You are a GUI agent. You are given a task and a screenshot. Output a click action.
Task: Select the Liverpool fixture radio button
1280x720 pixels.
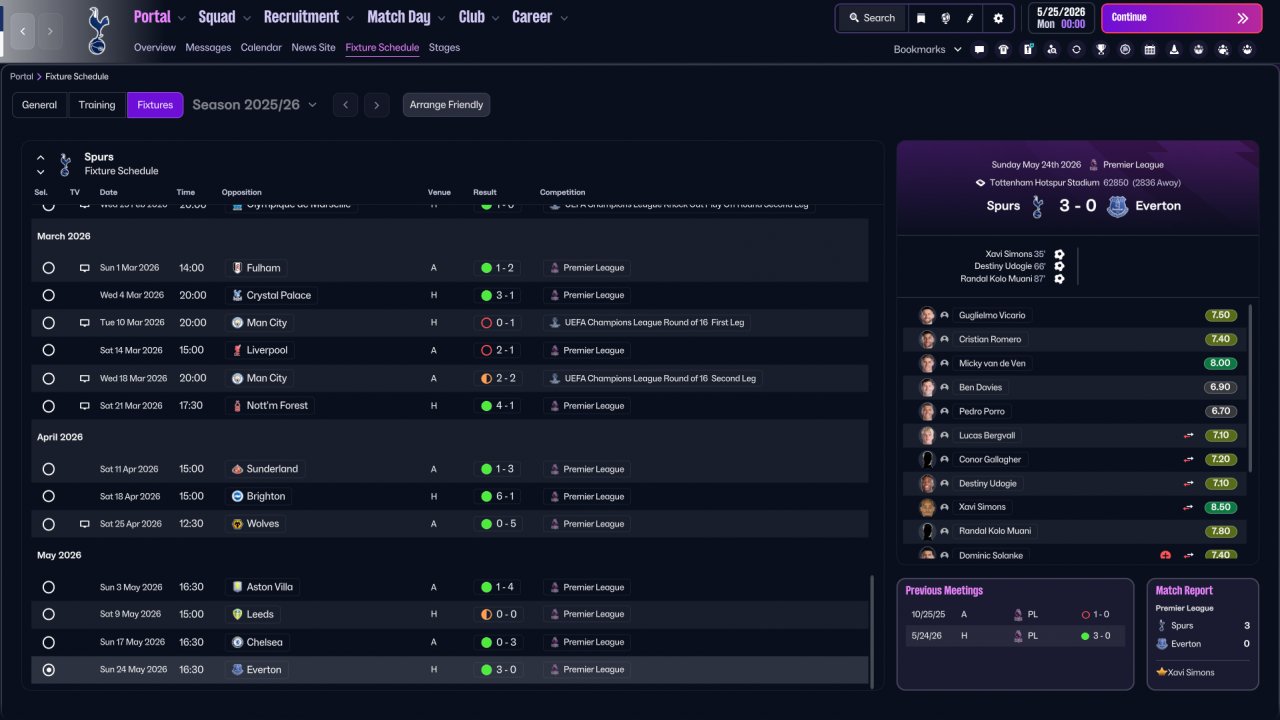pos(48,351)
